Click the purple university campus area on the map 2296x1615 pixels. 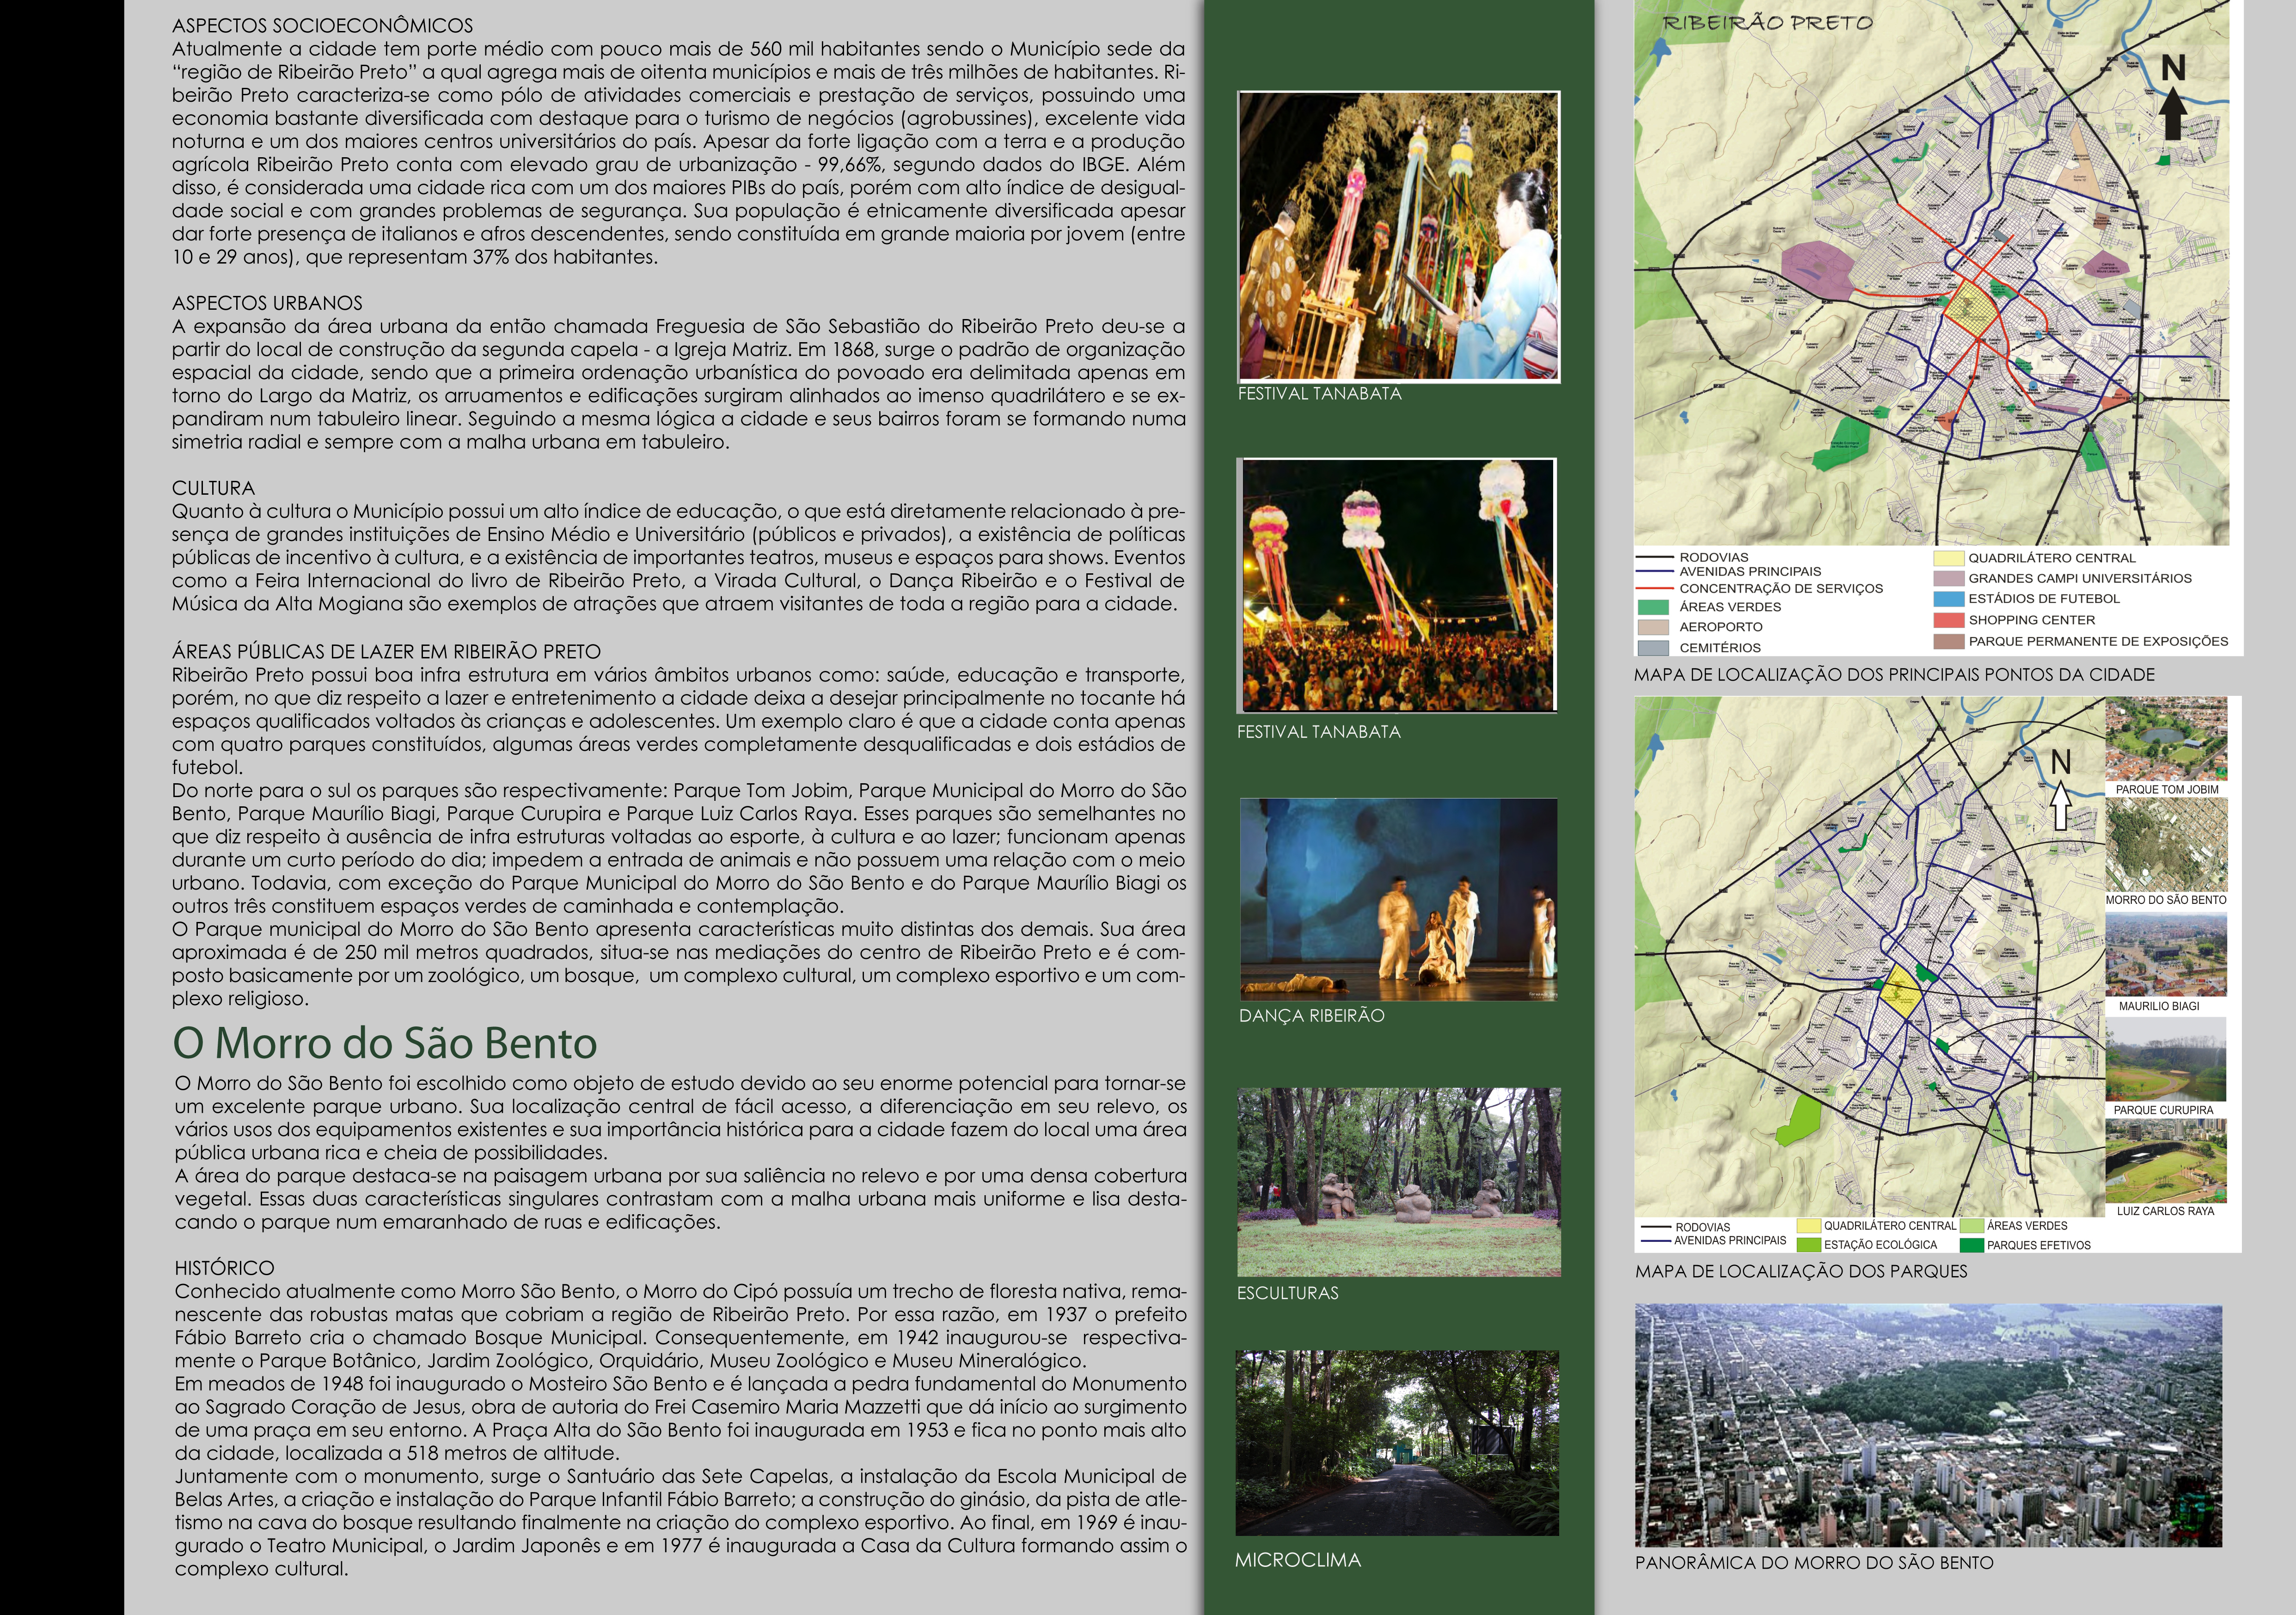pos(1817,269)
